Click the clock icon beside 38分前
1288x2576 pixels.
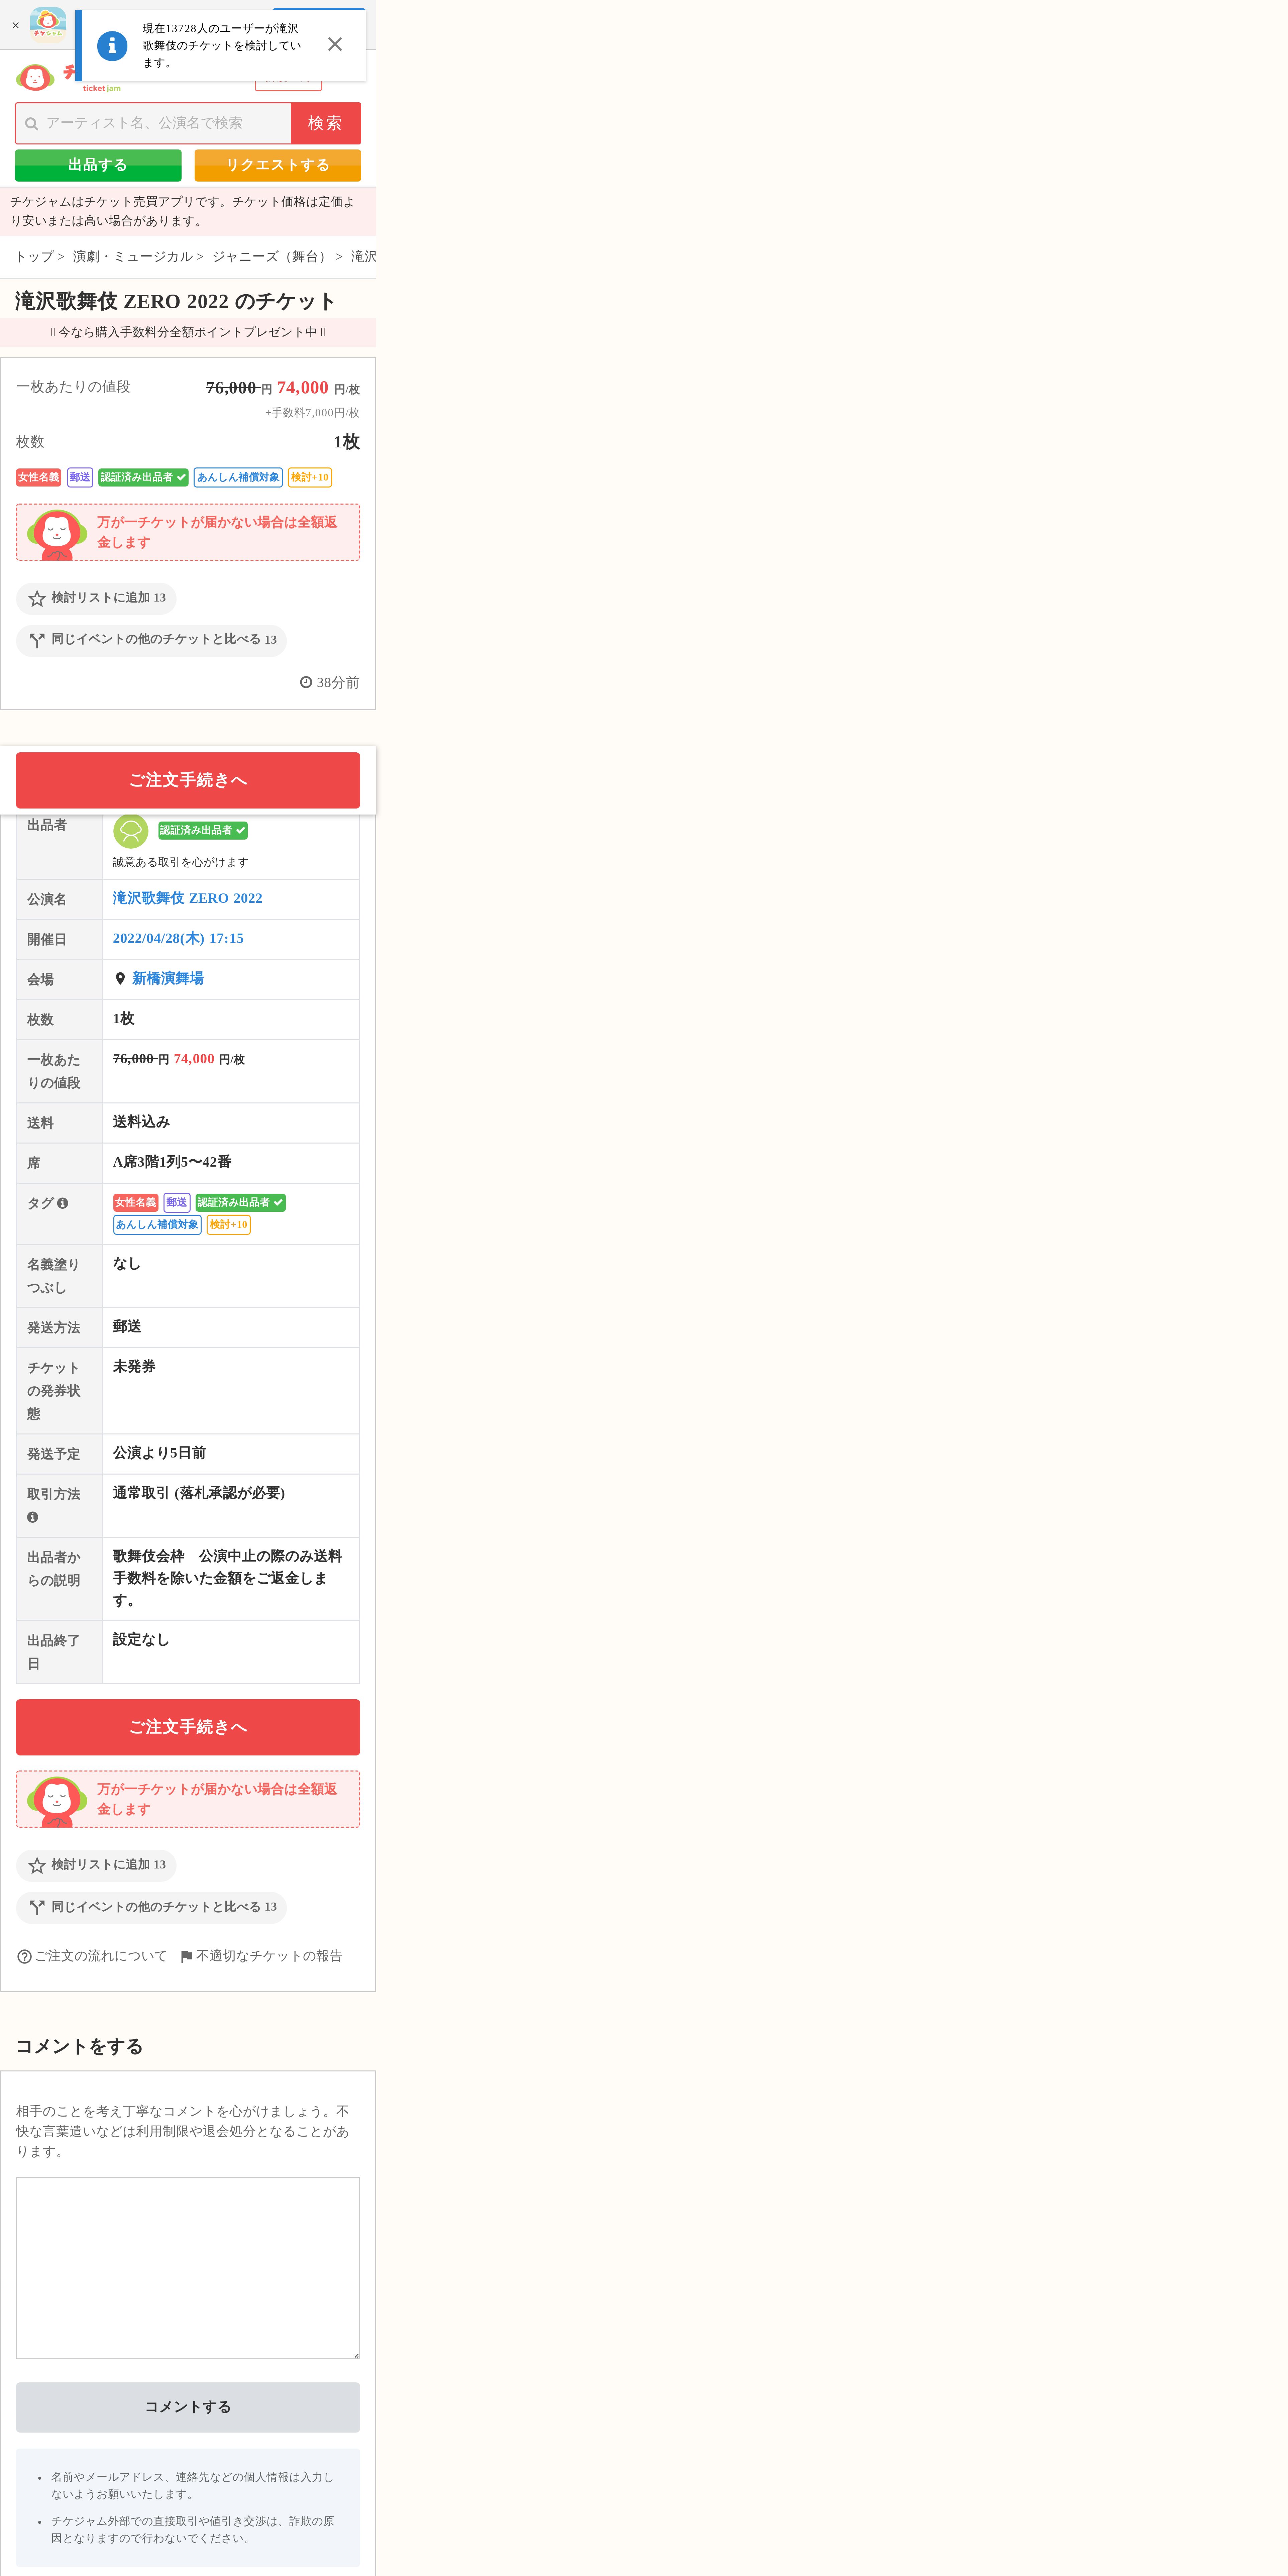point(306,682)
